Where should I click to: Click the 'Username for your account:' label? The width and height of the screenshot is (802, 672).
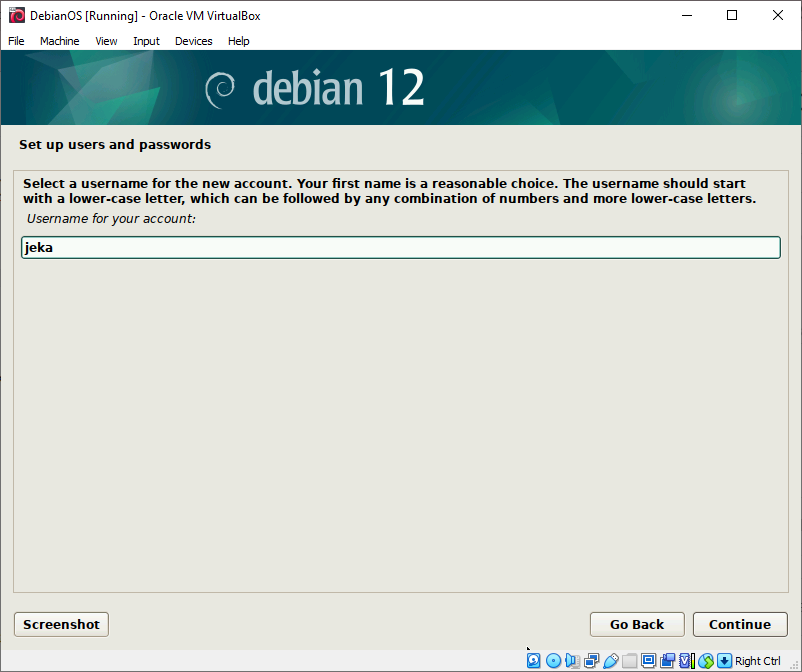point(111,219)
